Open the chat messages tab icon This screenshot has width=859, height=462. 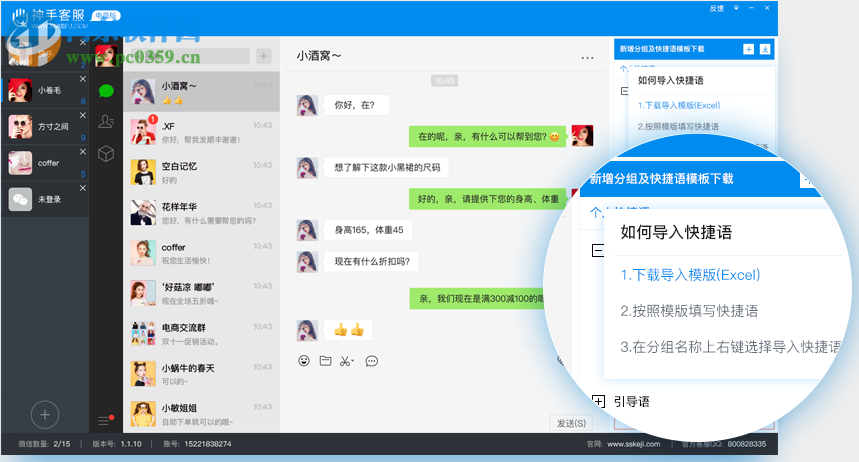coord(106,91)
